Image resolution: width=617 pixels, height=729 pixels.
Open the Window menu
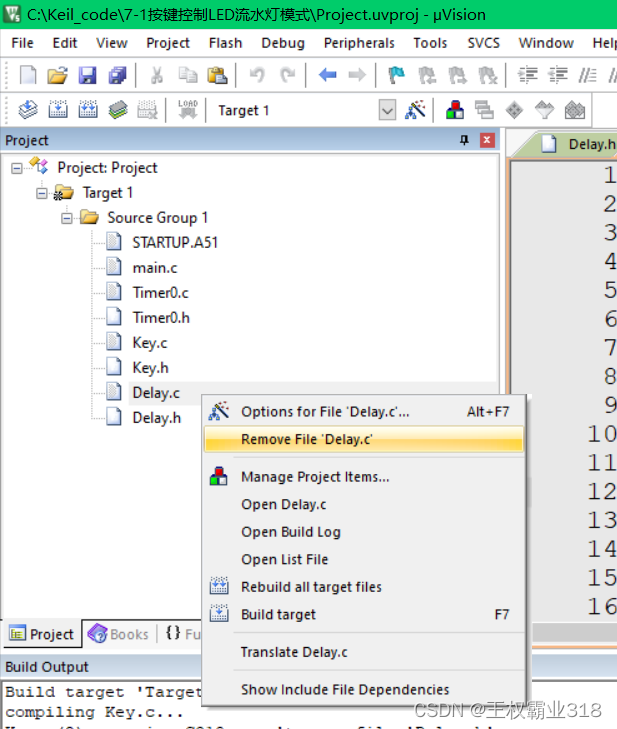click(x=546, y=43)
